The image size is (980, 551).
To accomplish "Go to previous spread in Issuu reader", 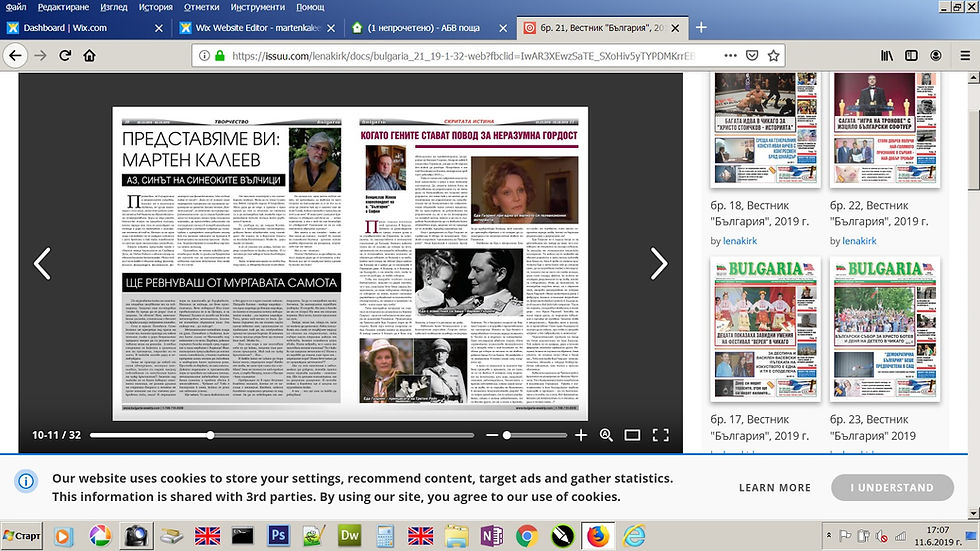I will (42, 264).
